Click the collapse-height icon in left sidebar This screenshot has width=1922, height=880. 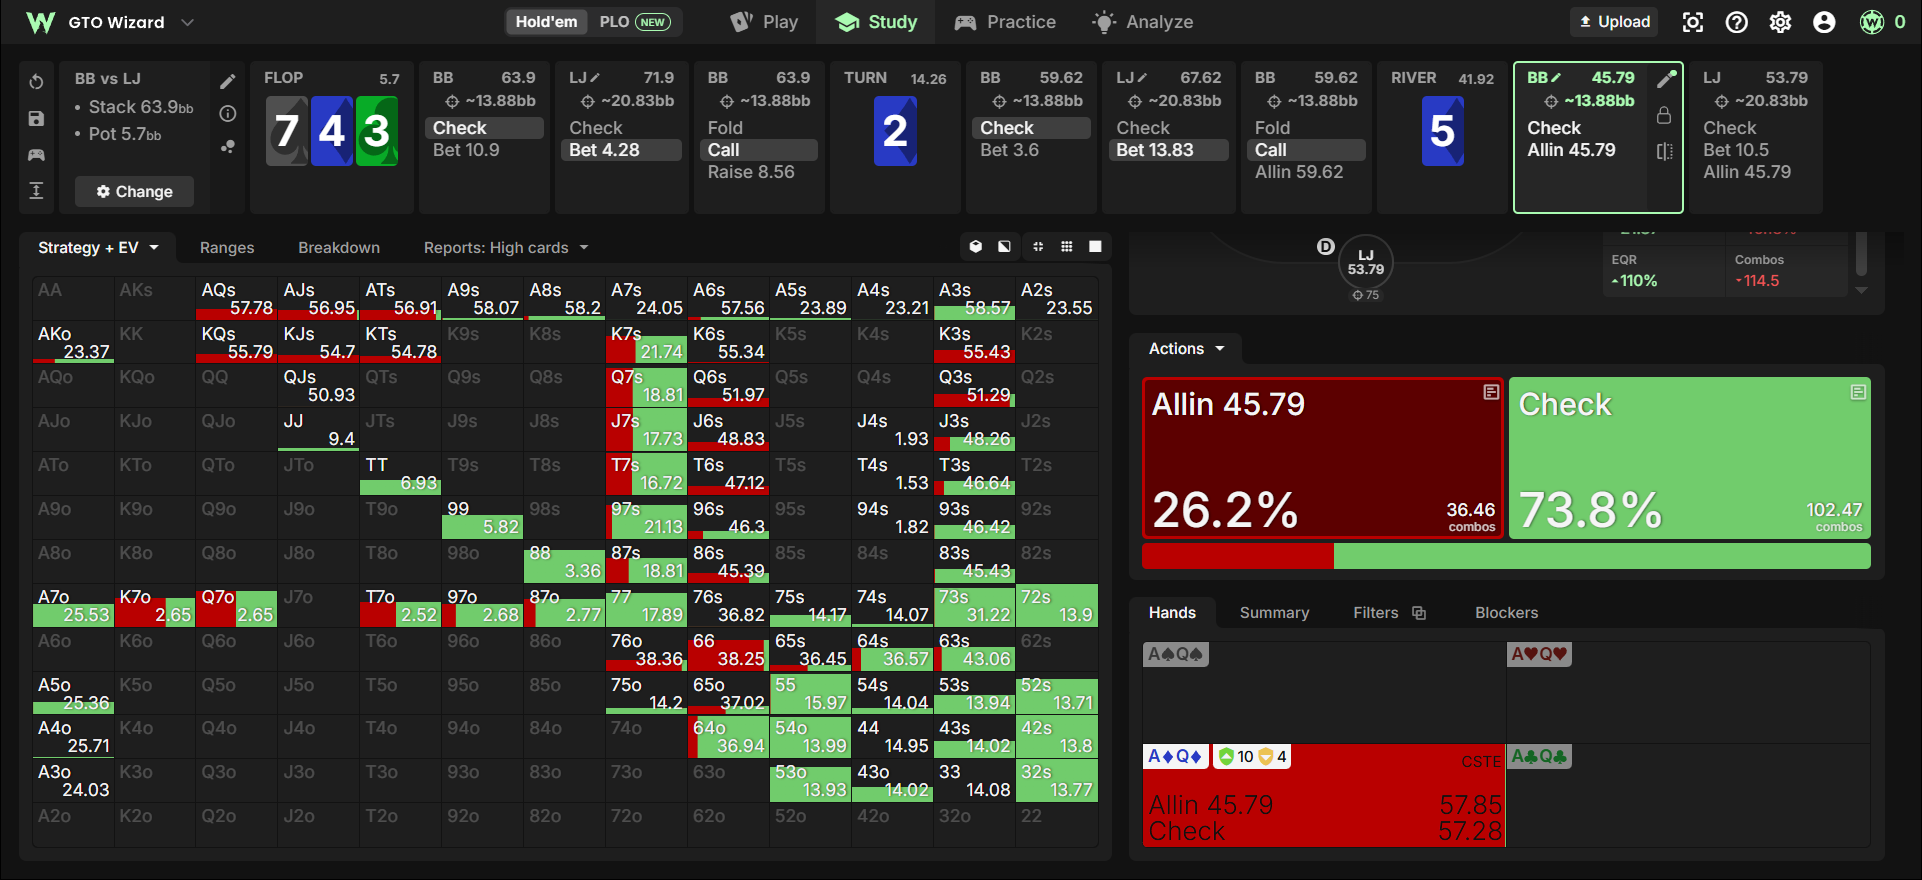click(36, 191)
